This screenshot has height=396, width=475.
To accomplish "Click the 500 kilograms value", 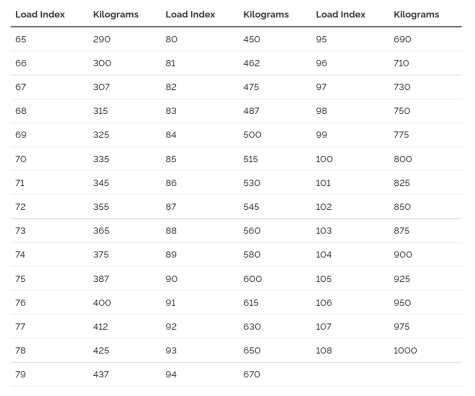I will (252, 135).
